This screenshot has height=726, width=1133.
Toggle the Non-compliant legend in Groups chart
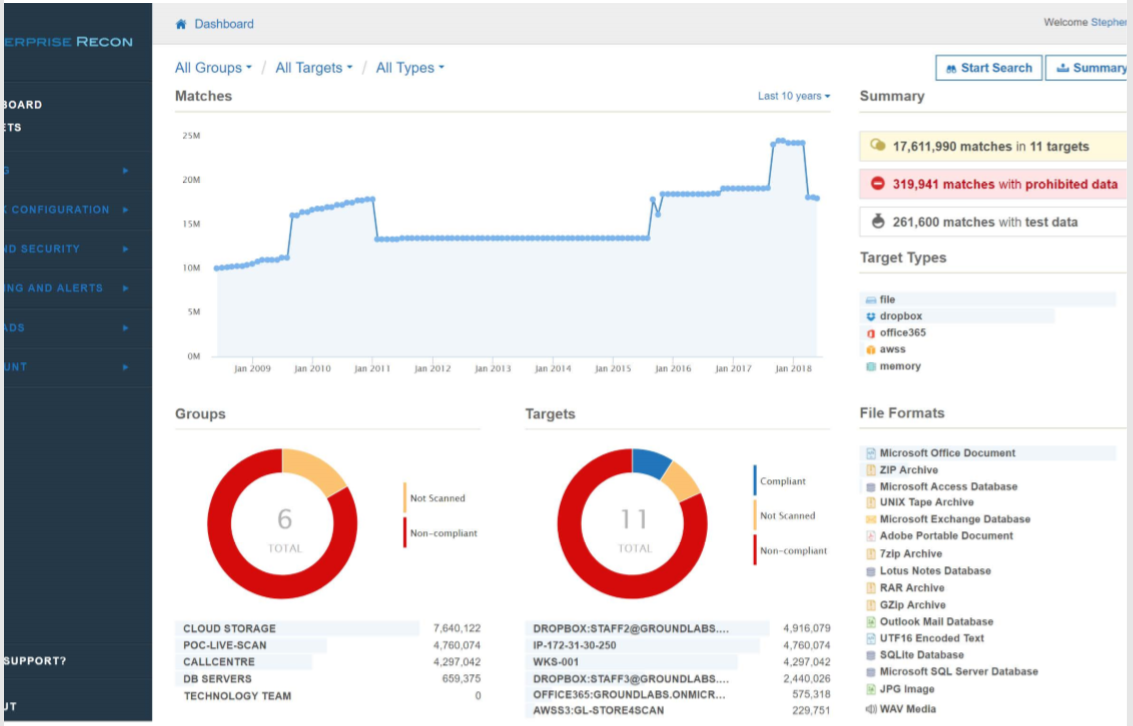coord(443,533)
